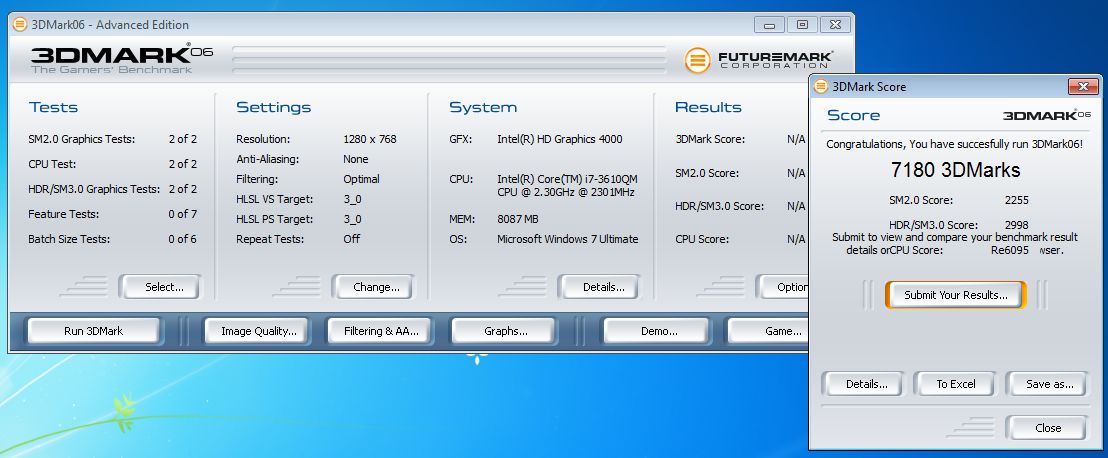The image size is (1108, 458).
Task: Click the SM2.0 Score value 2255
Action: point(1016,200)
